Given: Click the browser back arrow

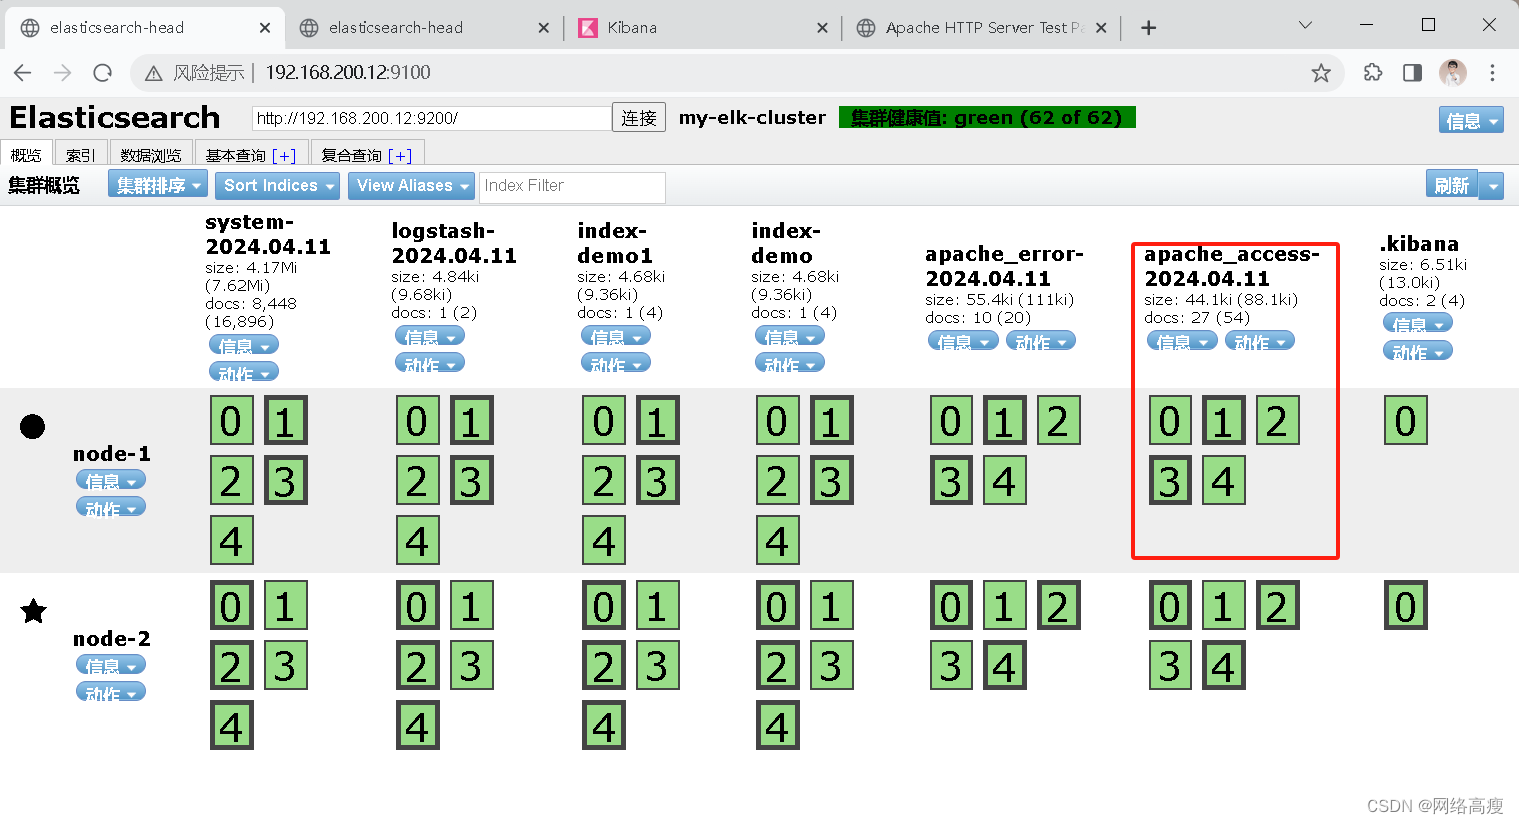Looking at the screenshot, I should click(23, 72).
